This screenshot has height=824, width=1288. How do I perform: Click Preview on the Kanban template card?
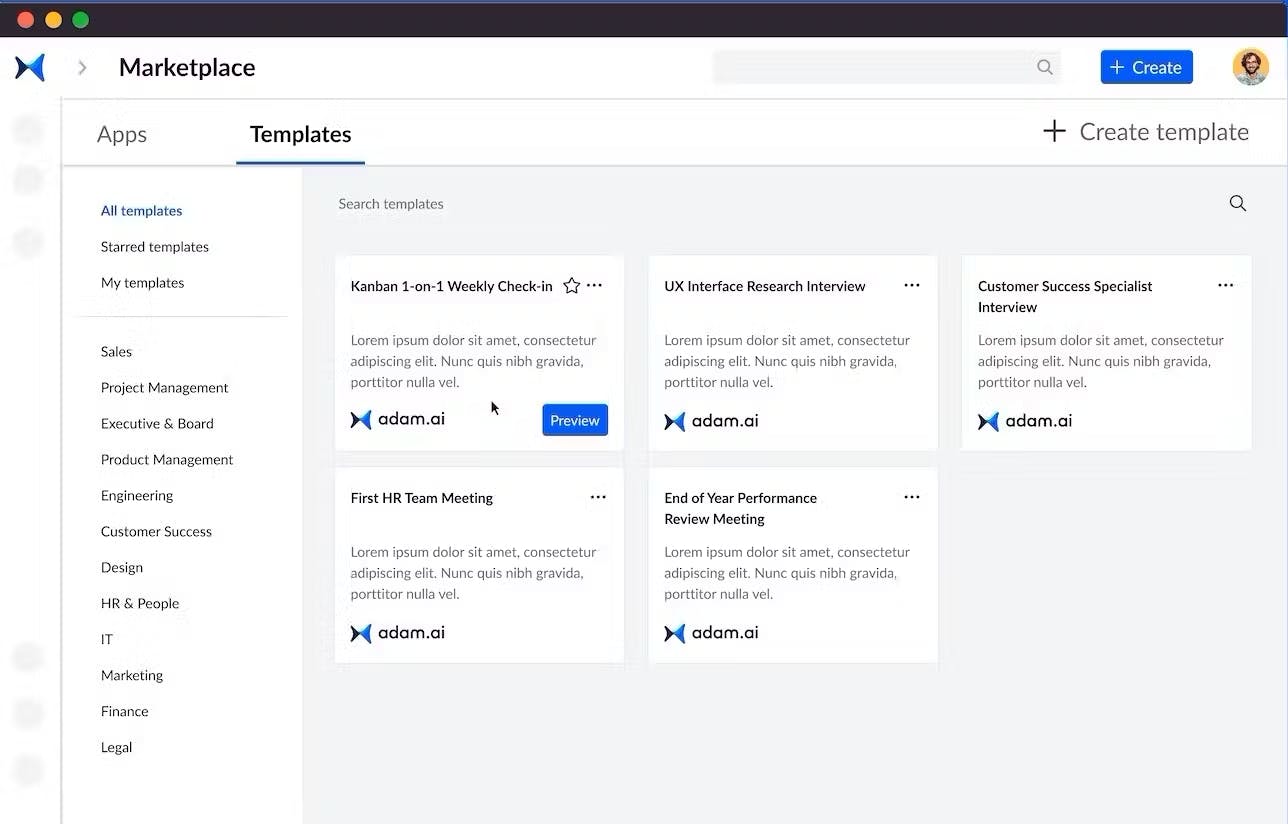pos(575,421)
